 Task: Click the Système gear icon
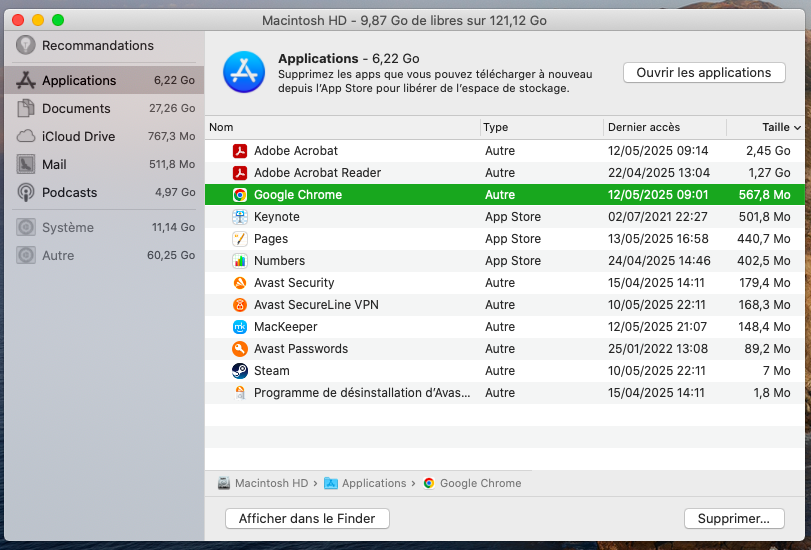tap(25, 227)
